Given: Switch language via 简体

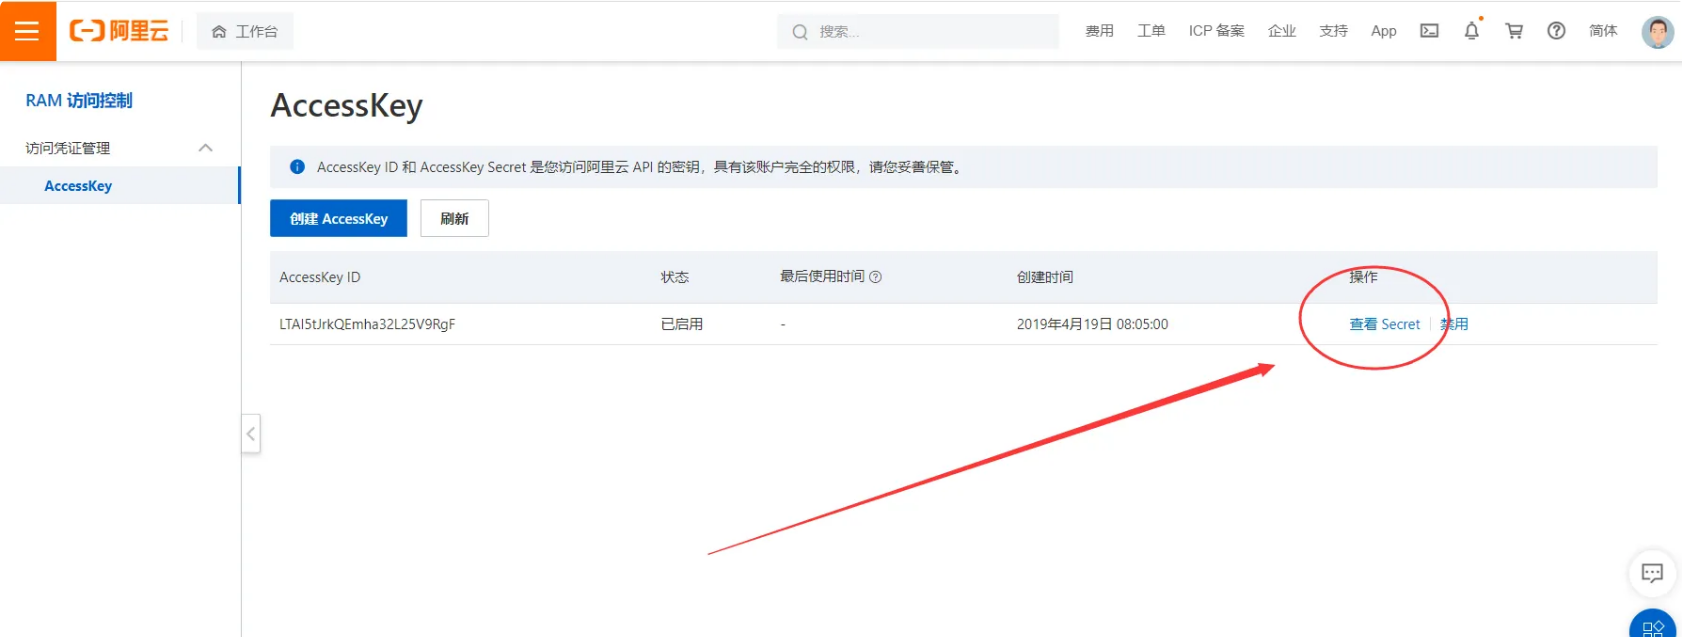Looking at the screenshot, I should point(1603,31).
